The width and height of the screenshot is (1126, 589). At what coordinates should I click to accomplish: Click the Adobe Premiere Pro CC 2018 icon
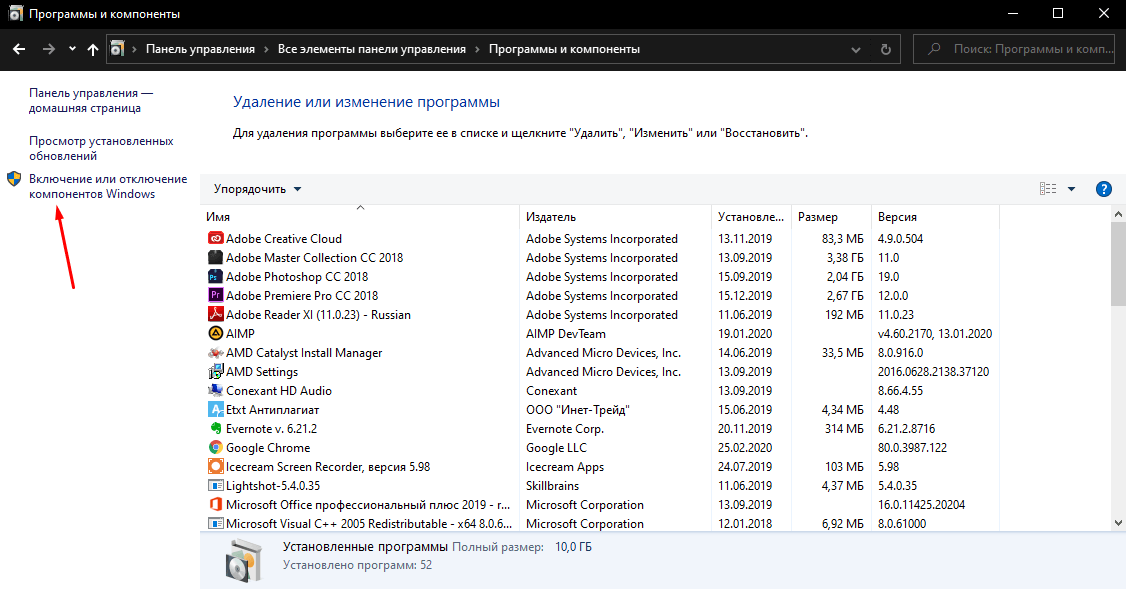click(215, 295)
